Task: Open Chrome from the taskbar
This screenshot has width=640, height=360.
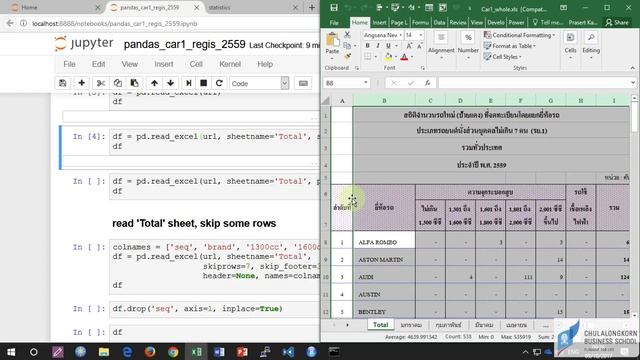Action: [x=173, y=351]
